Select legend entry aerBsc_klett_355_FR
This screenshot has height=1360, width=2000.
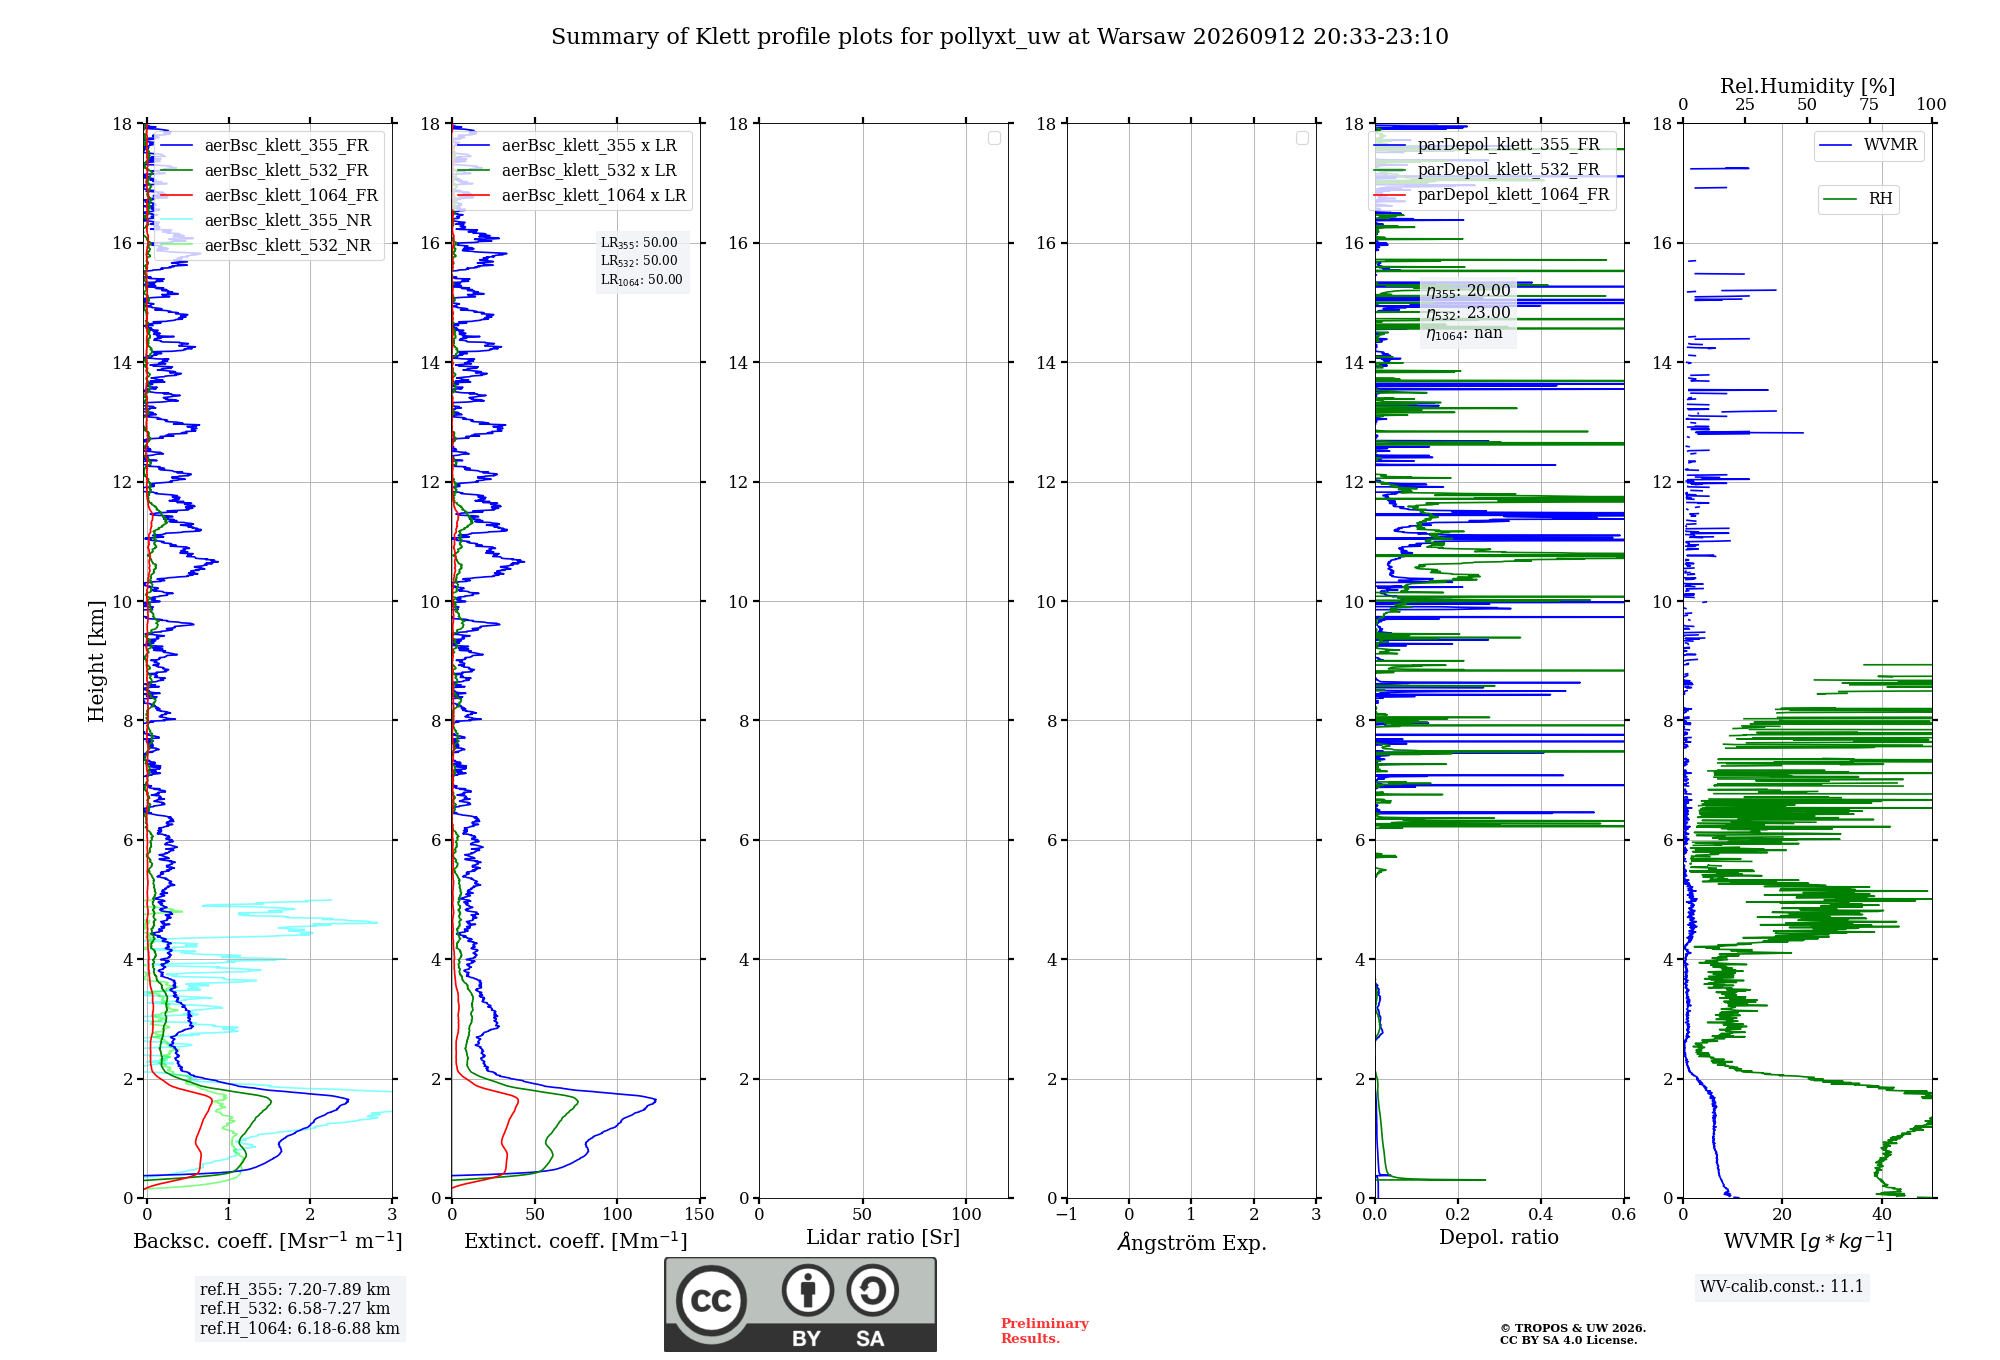[x=286, y=146]
